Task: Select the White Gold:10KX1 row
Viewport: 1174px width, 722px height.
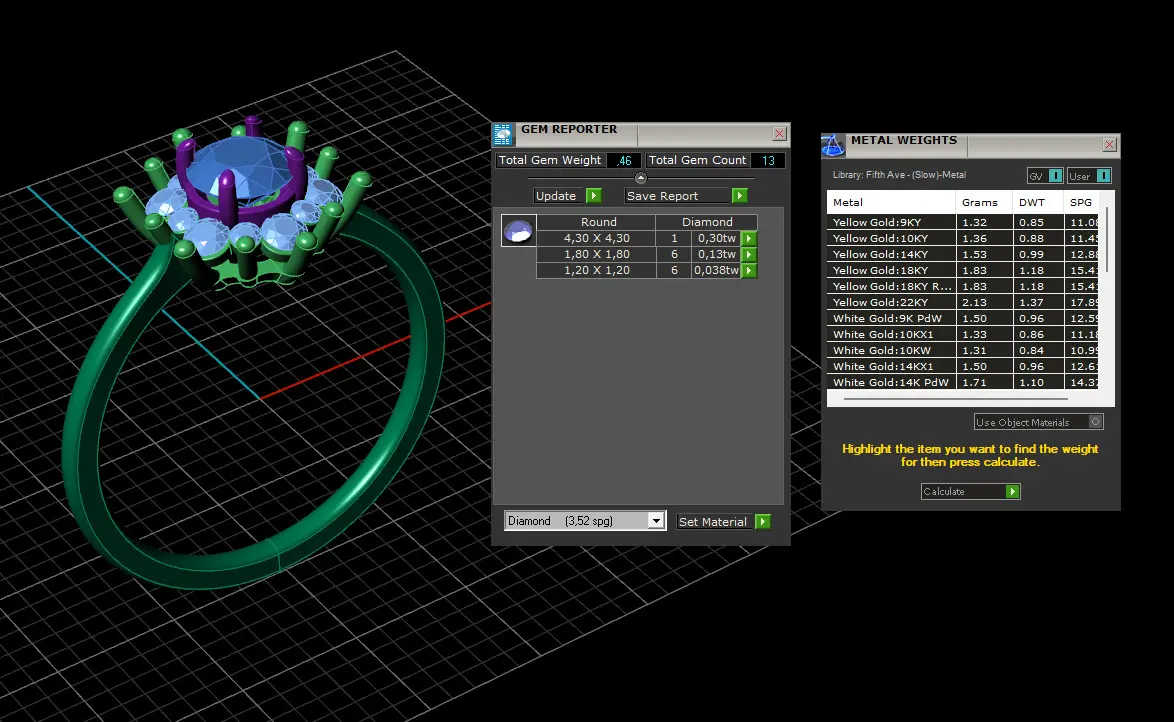Action: click(x=963, y=335)
